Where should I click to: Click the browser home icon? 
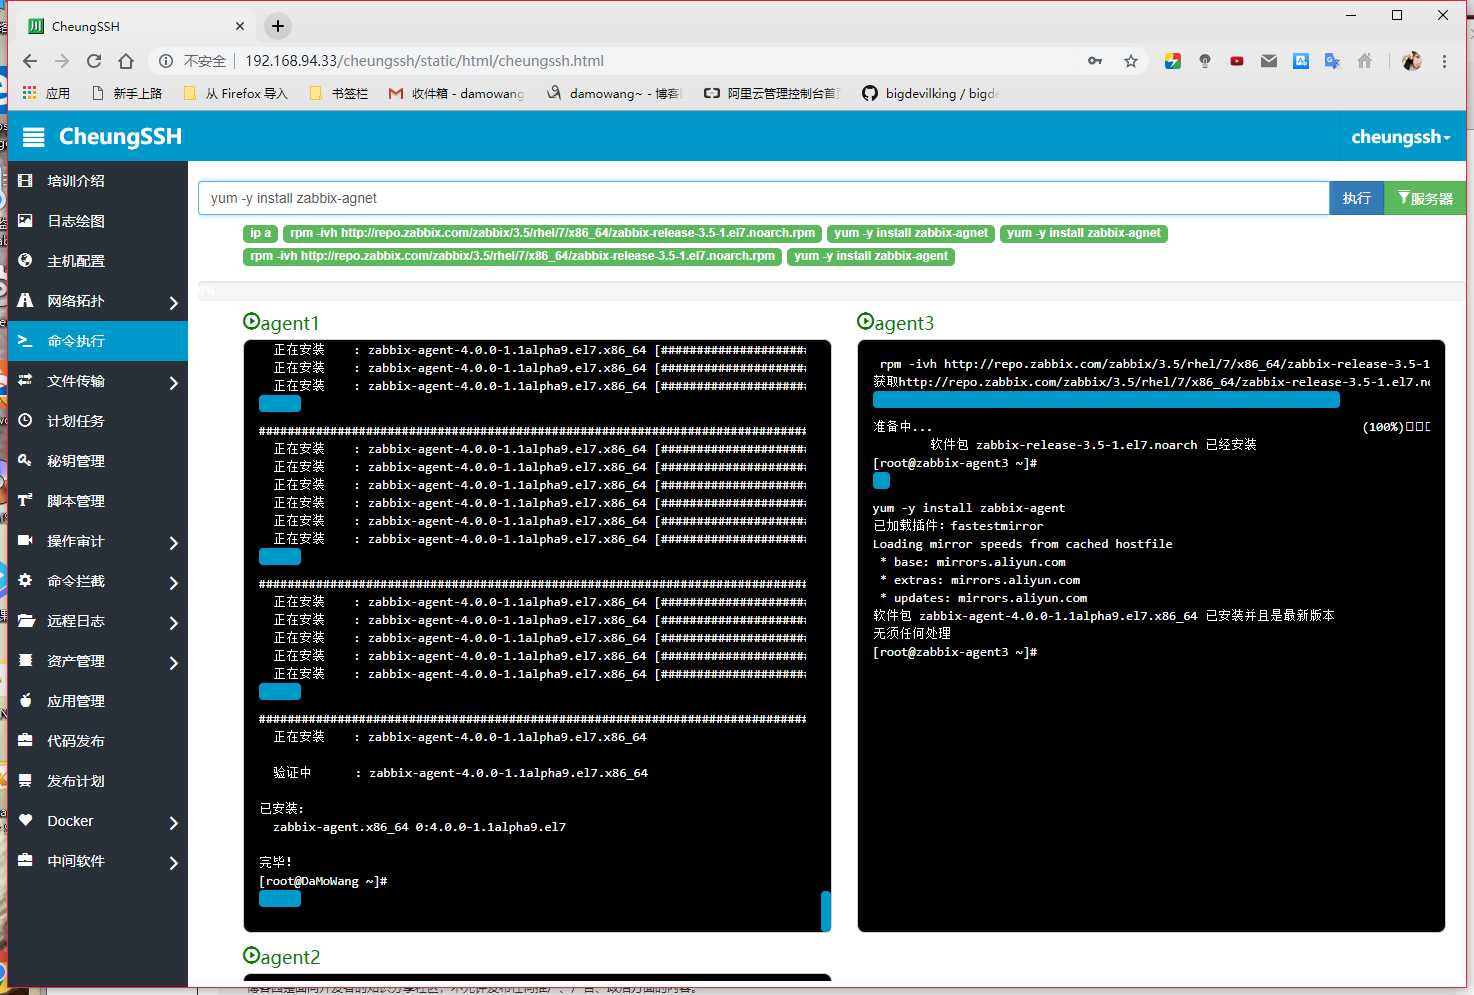[x=126, y=61]
